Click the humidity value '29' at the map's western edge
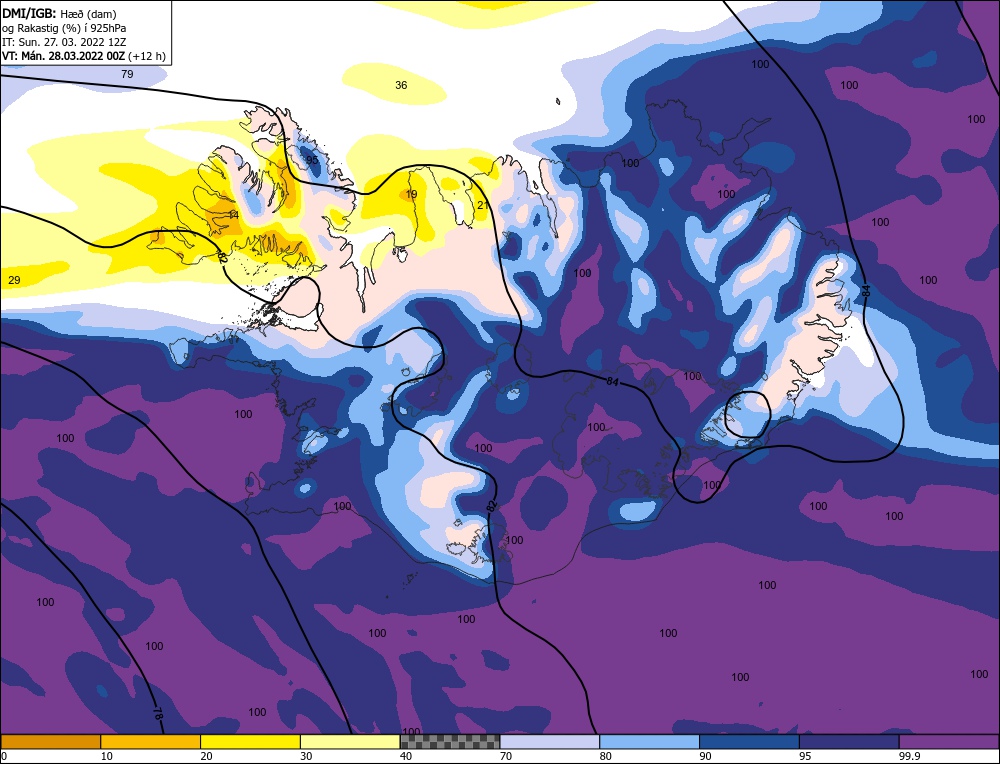 pos(14,280)
